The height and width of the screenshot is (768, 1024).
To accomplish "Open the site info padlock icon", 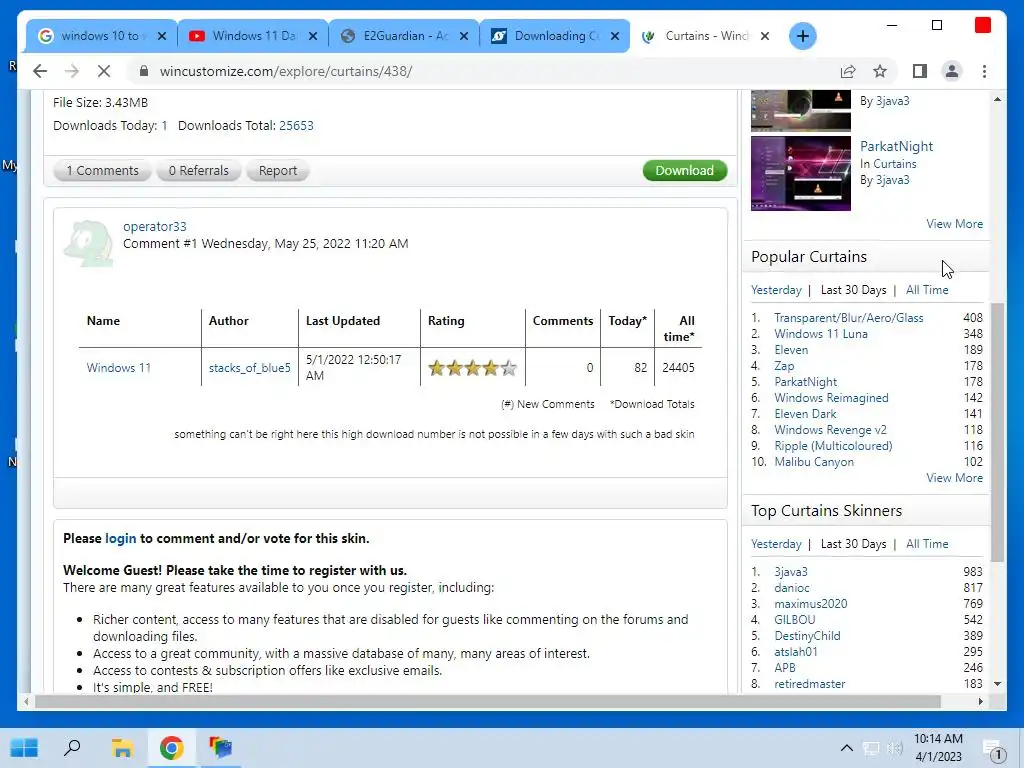I will 144,71.
